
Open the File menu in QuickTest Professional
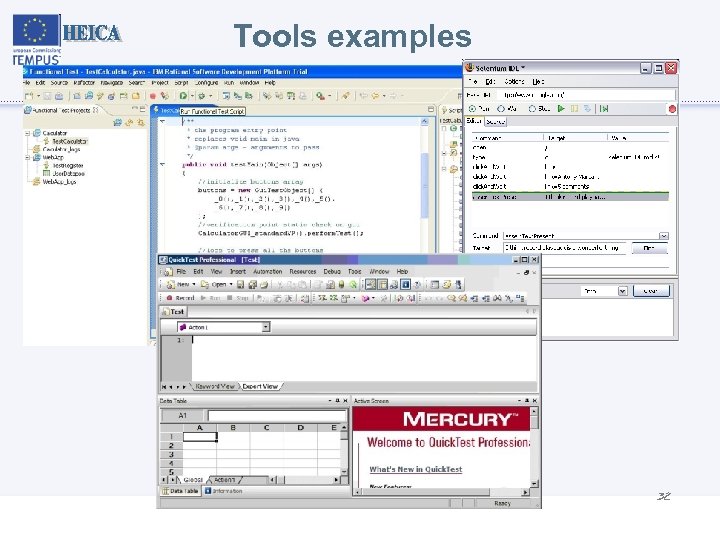[x=181, y=272]
